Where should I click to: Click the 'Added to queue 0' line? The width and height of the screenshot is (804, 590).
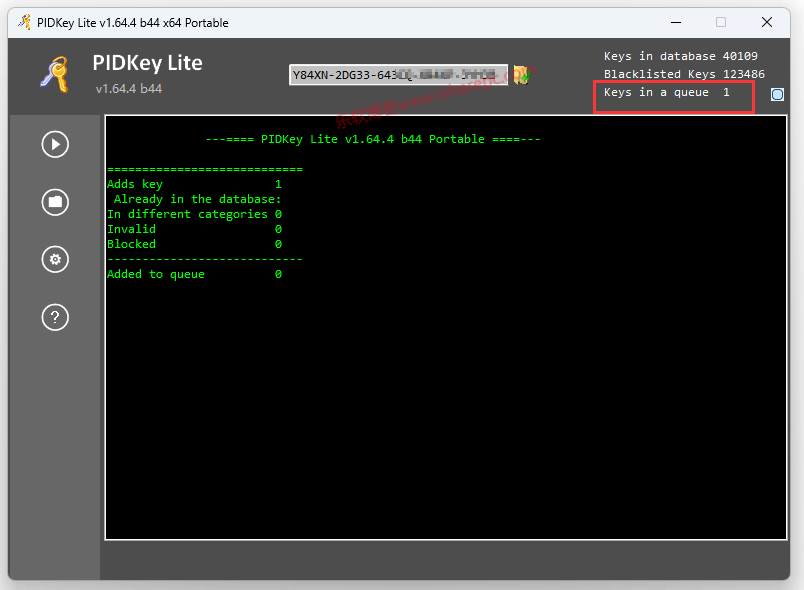coord(194,274)
